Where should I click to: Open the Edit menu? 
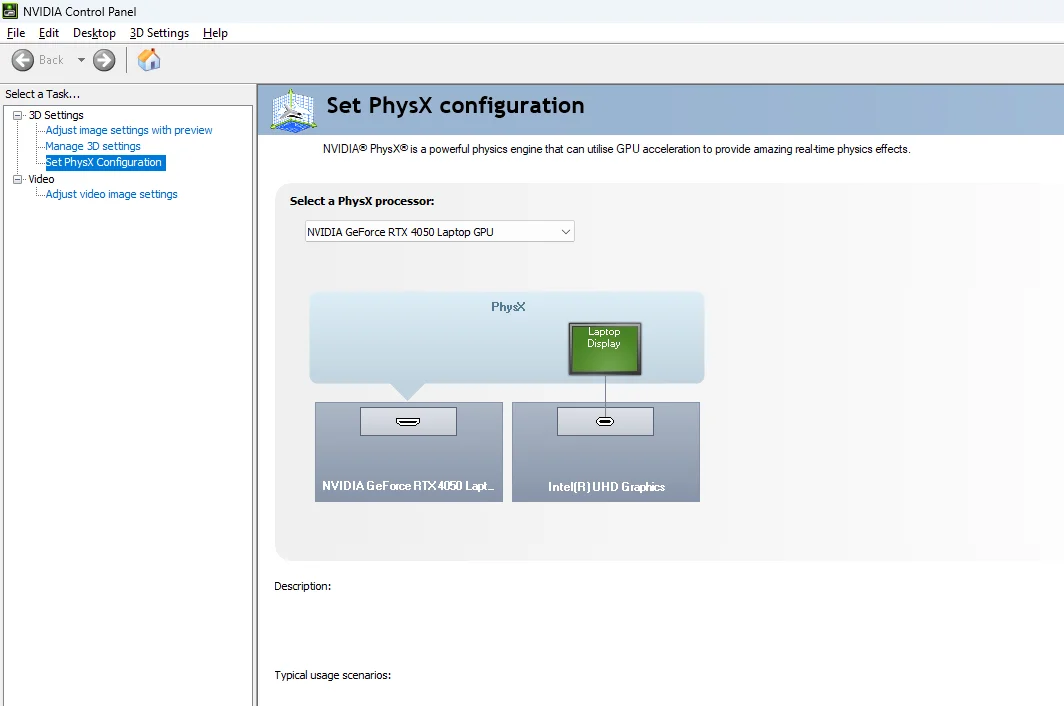tap(49, 33)
